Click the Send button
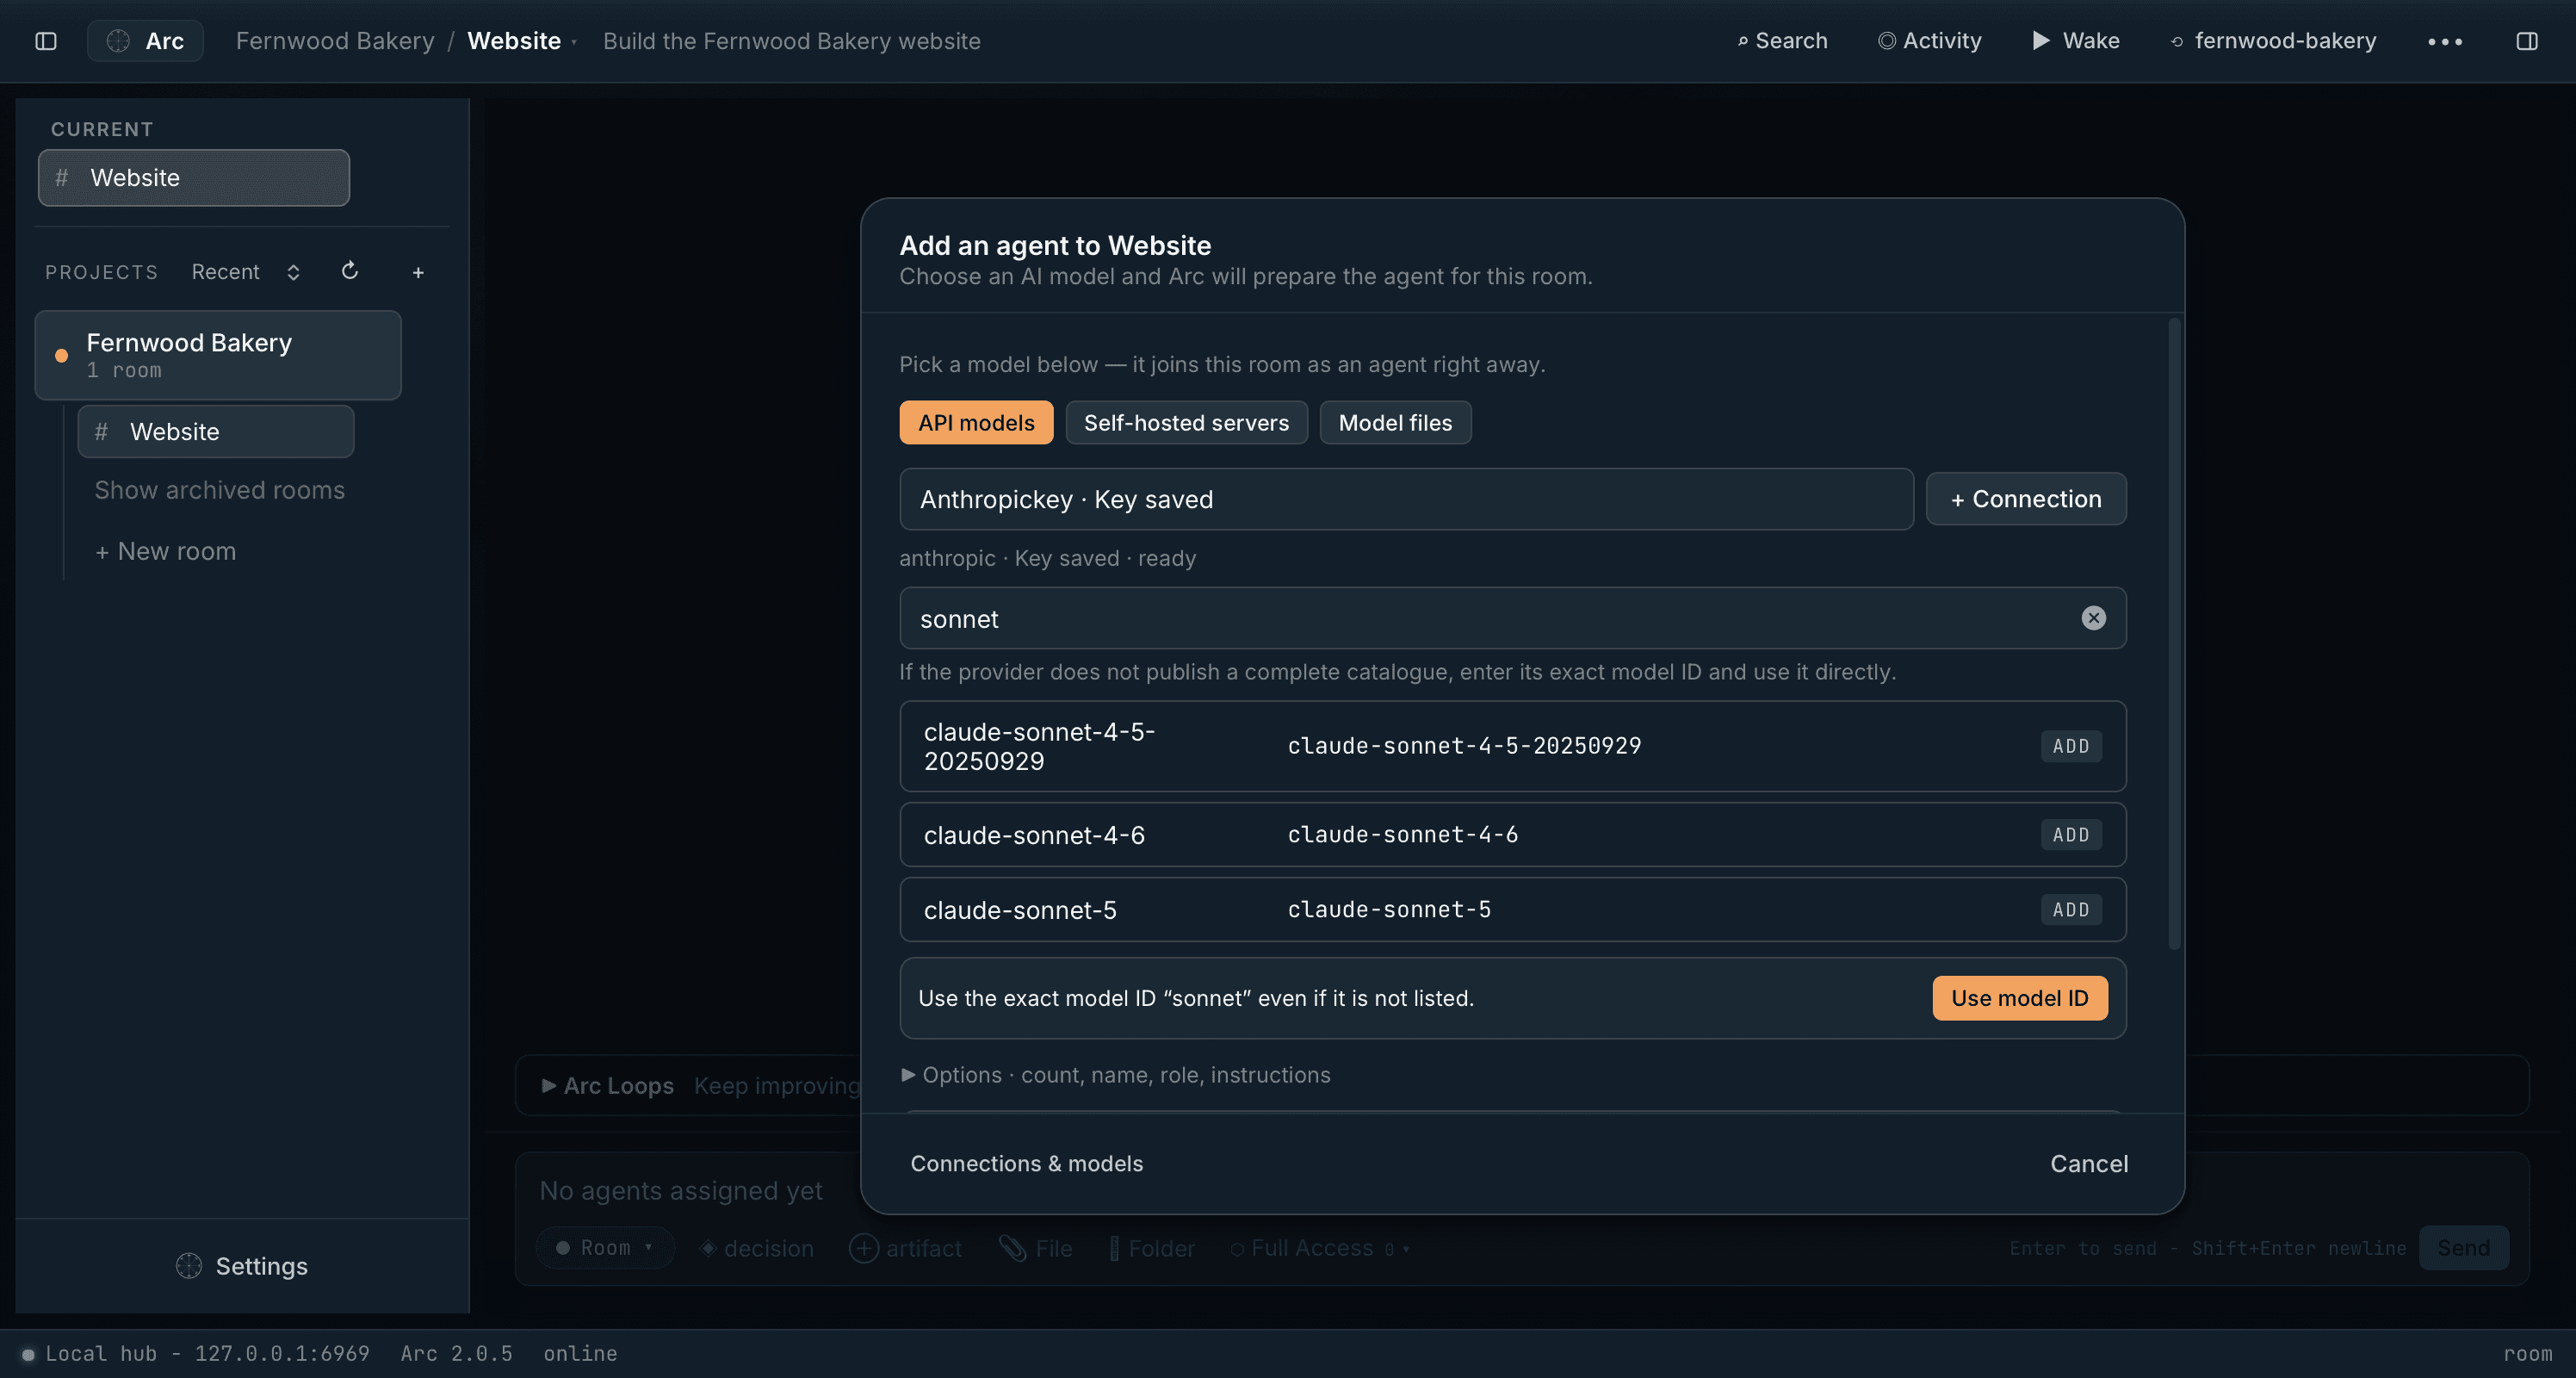 pos(2463,1248)
